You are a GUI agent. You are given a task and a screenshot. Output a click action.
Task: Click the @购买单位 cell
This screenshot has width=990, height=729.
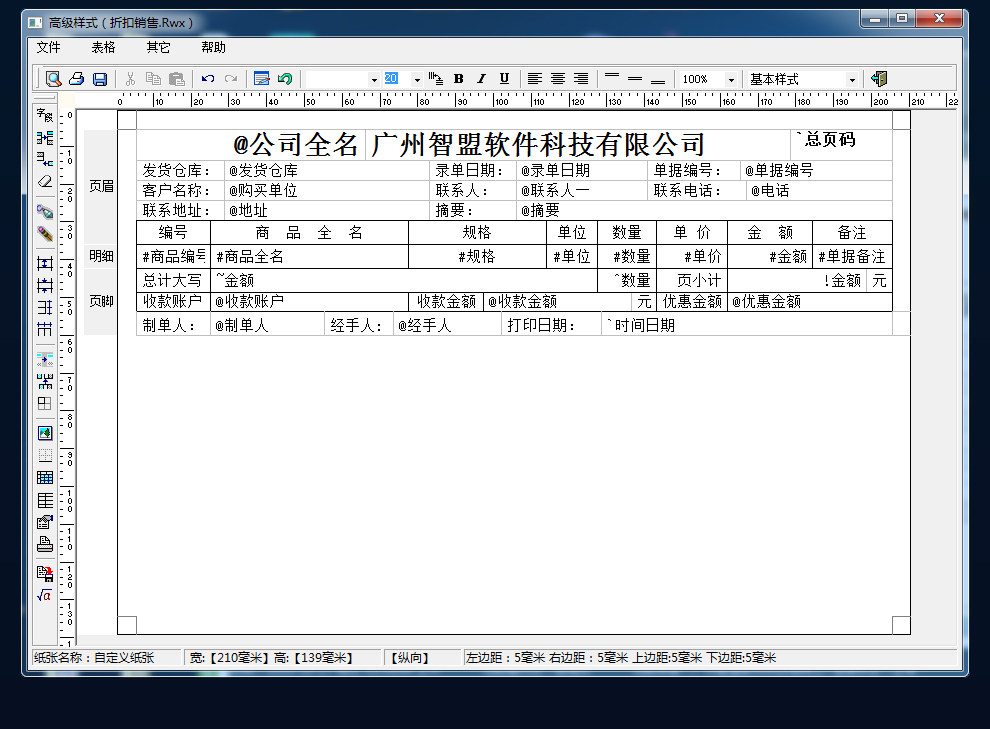326,191
